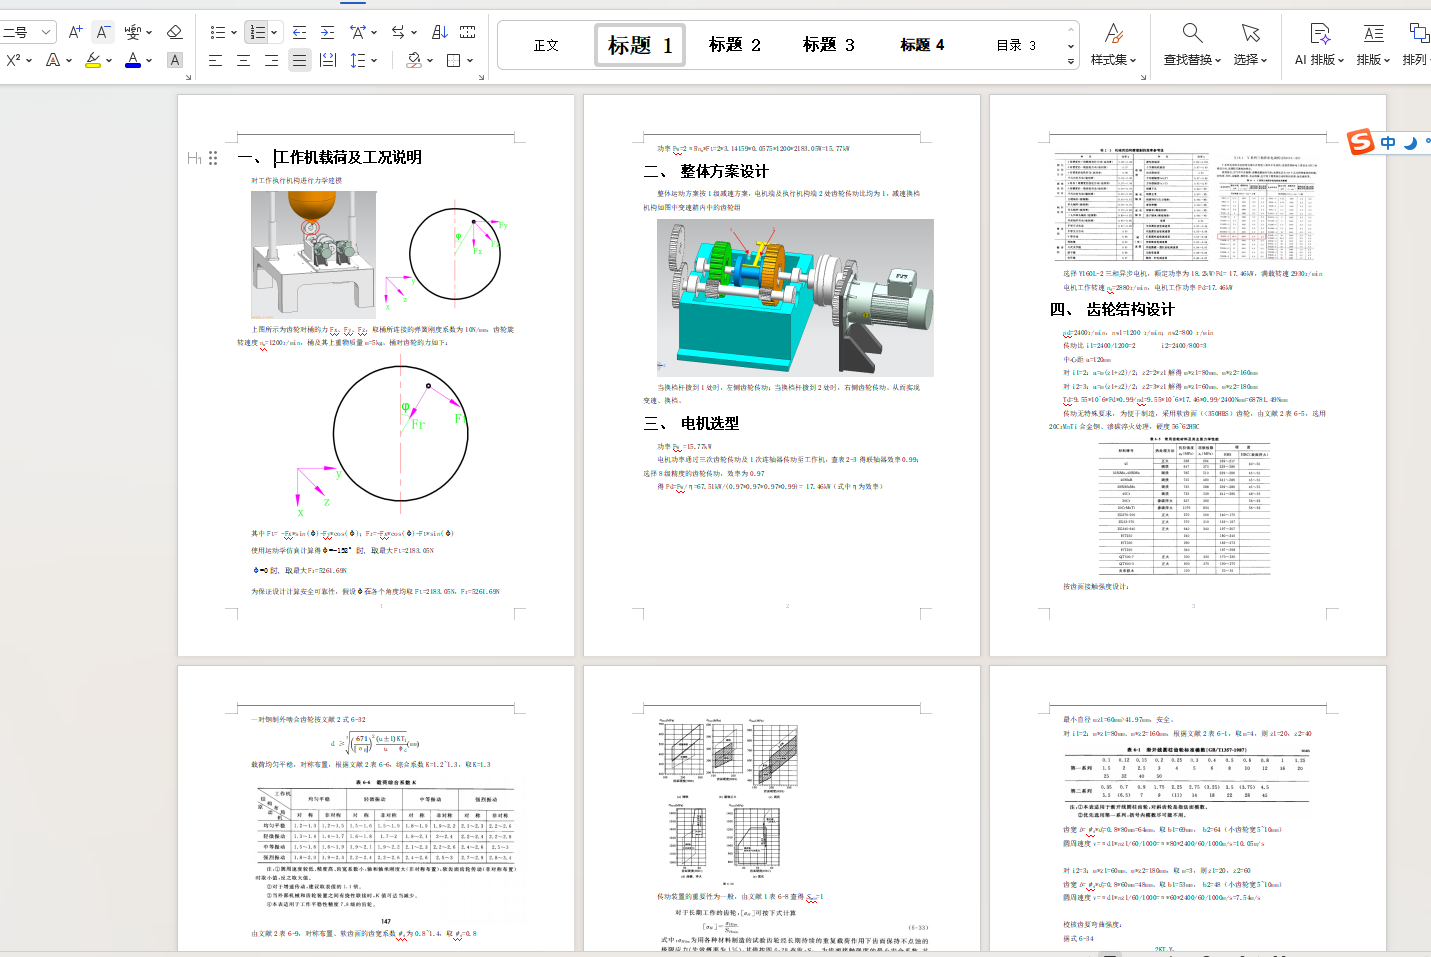Place cursor in heading 工作机载荷及工况说明
Viewport: 1431px width, 957px height.
348,158
